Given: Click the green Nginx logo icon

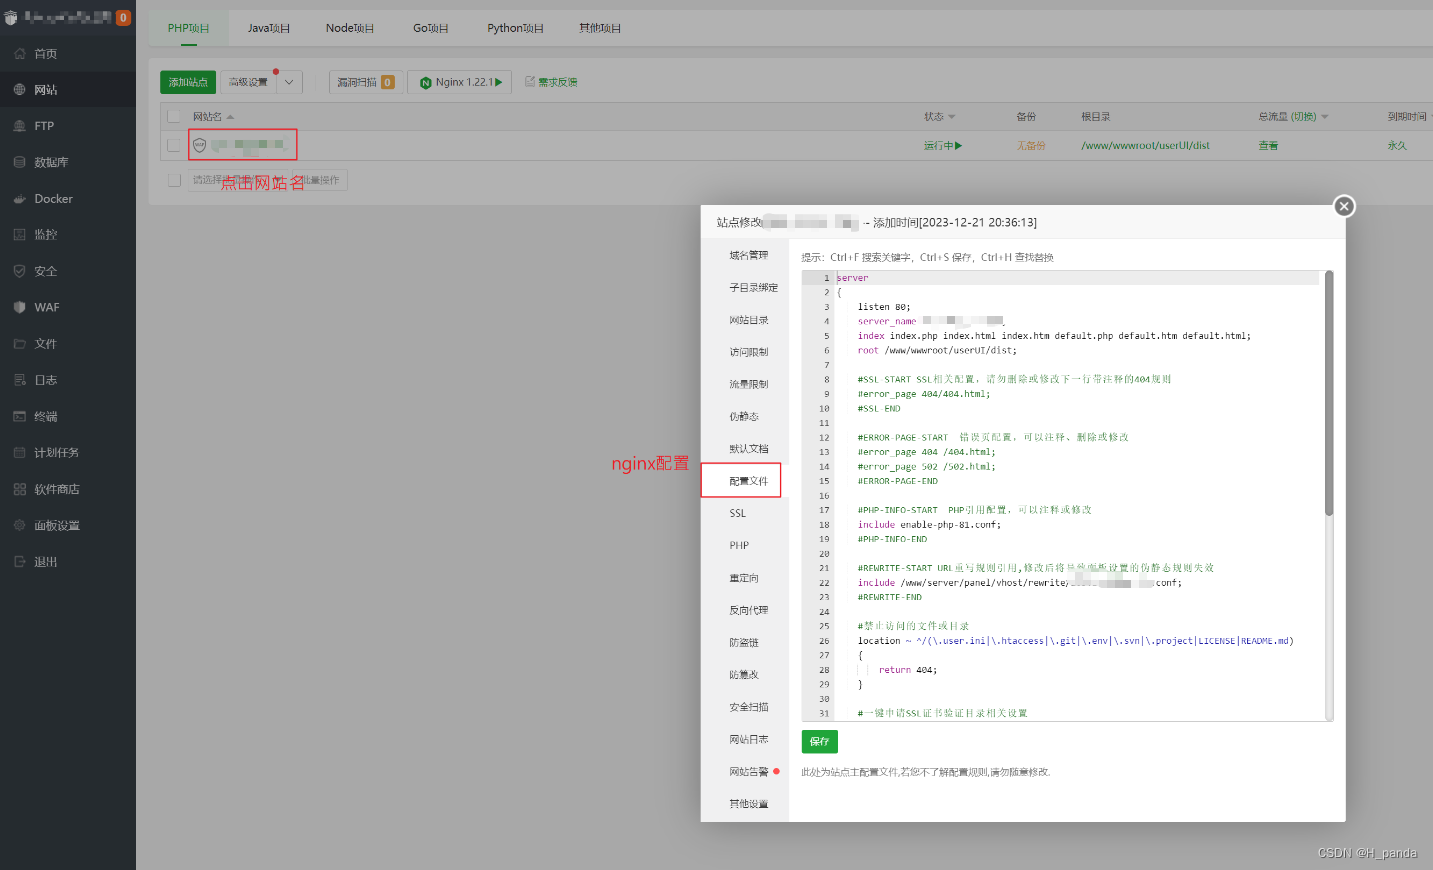Looking at the screenshot, I should [x=425, y=83].
